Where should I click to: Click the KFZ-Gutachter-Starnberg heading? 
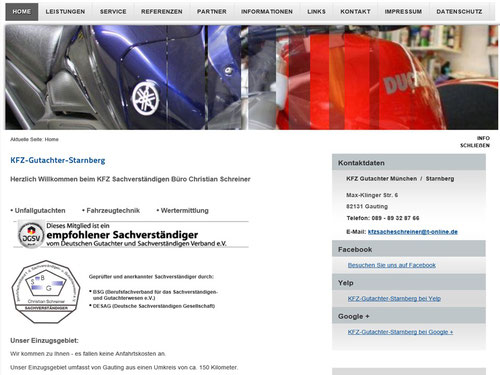(x=58, y=160)
